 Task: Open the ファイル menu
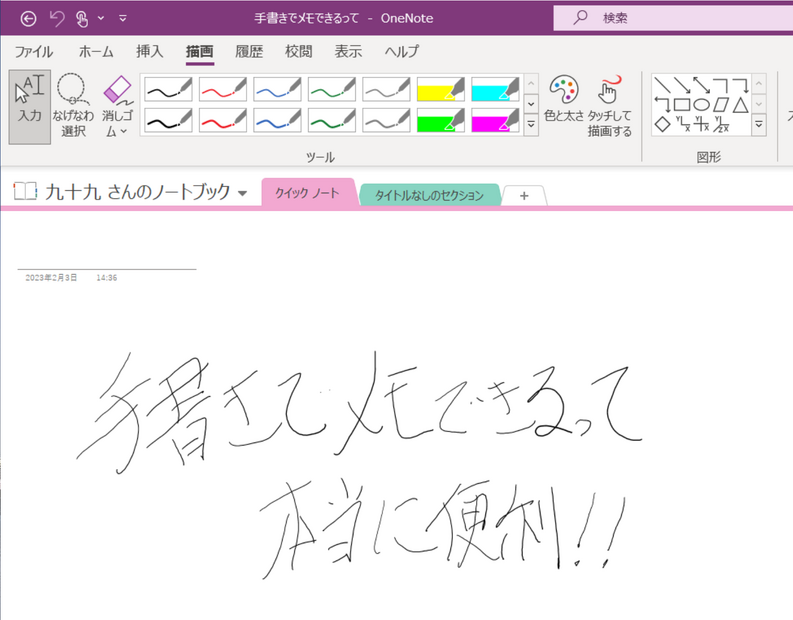[x=33, y=52]
